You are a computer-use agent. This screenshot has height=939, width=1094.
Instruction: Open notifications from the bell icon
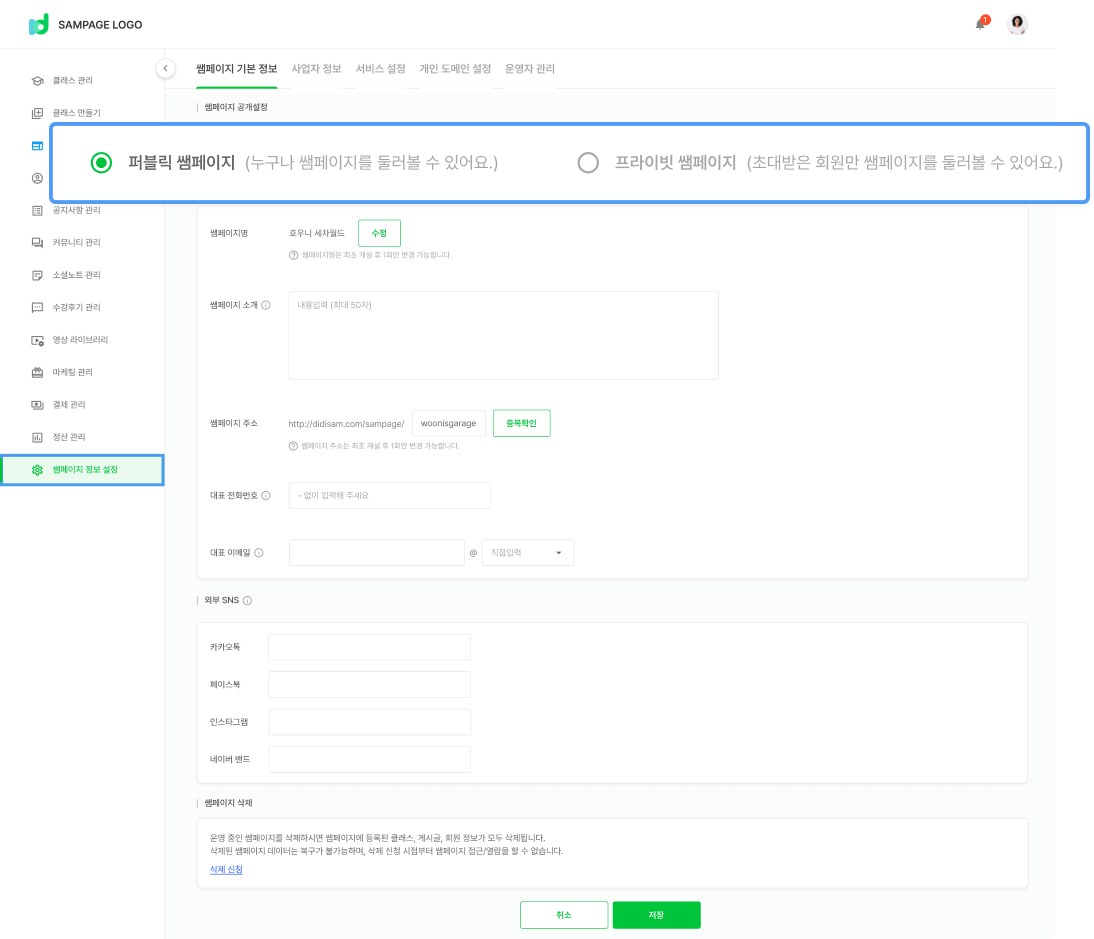(980, 24)
